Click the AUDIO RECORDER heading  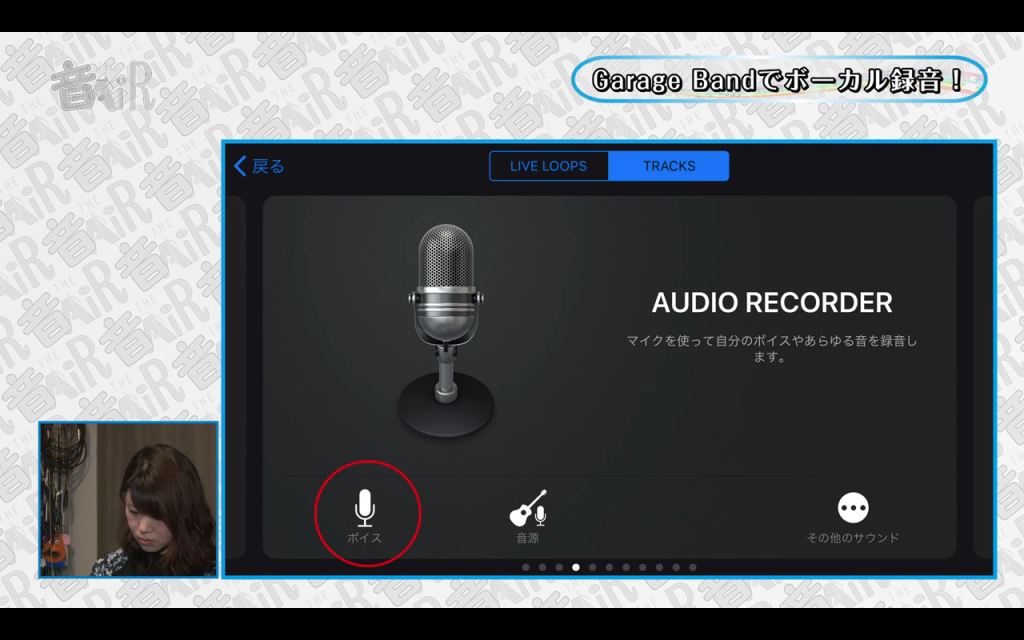click(x=772, y=302)
